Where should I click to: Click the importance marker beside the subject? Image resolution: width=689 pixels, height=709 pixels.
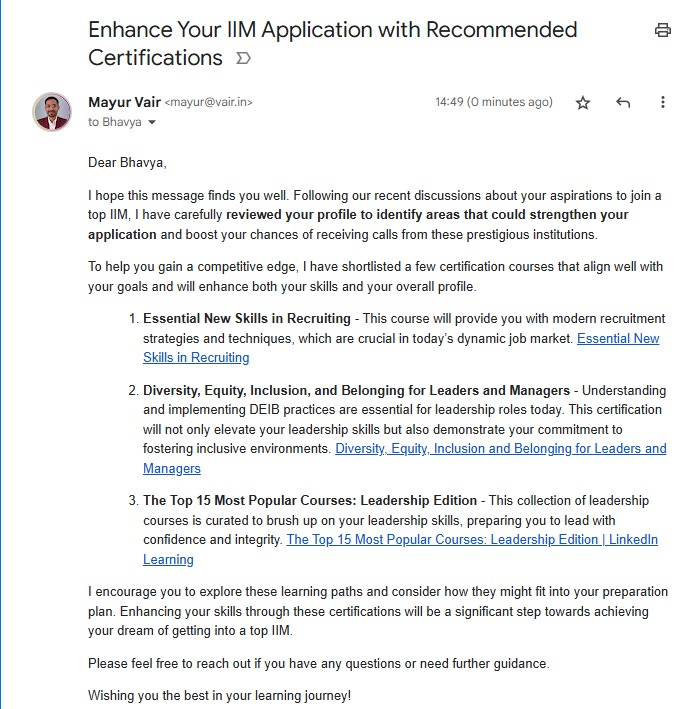242,59
